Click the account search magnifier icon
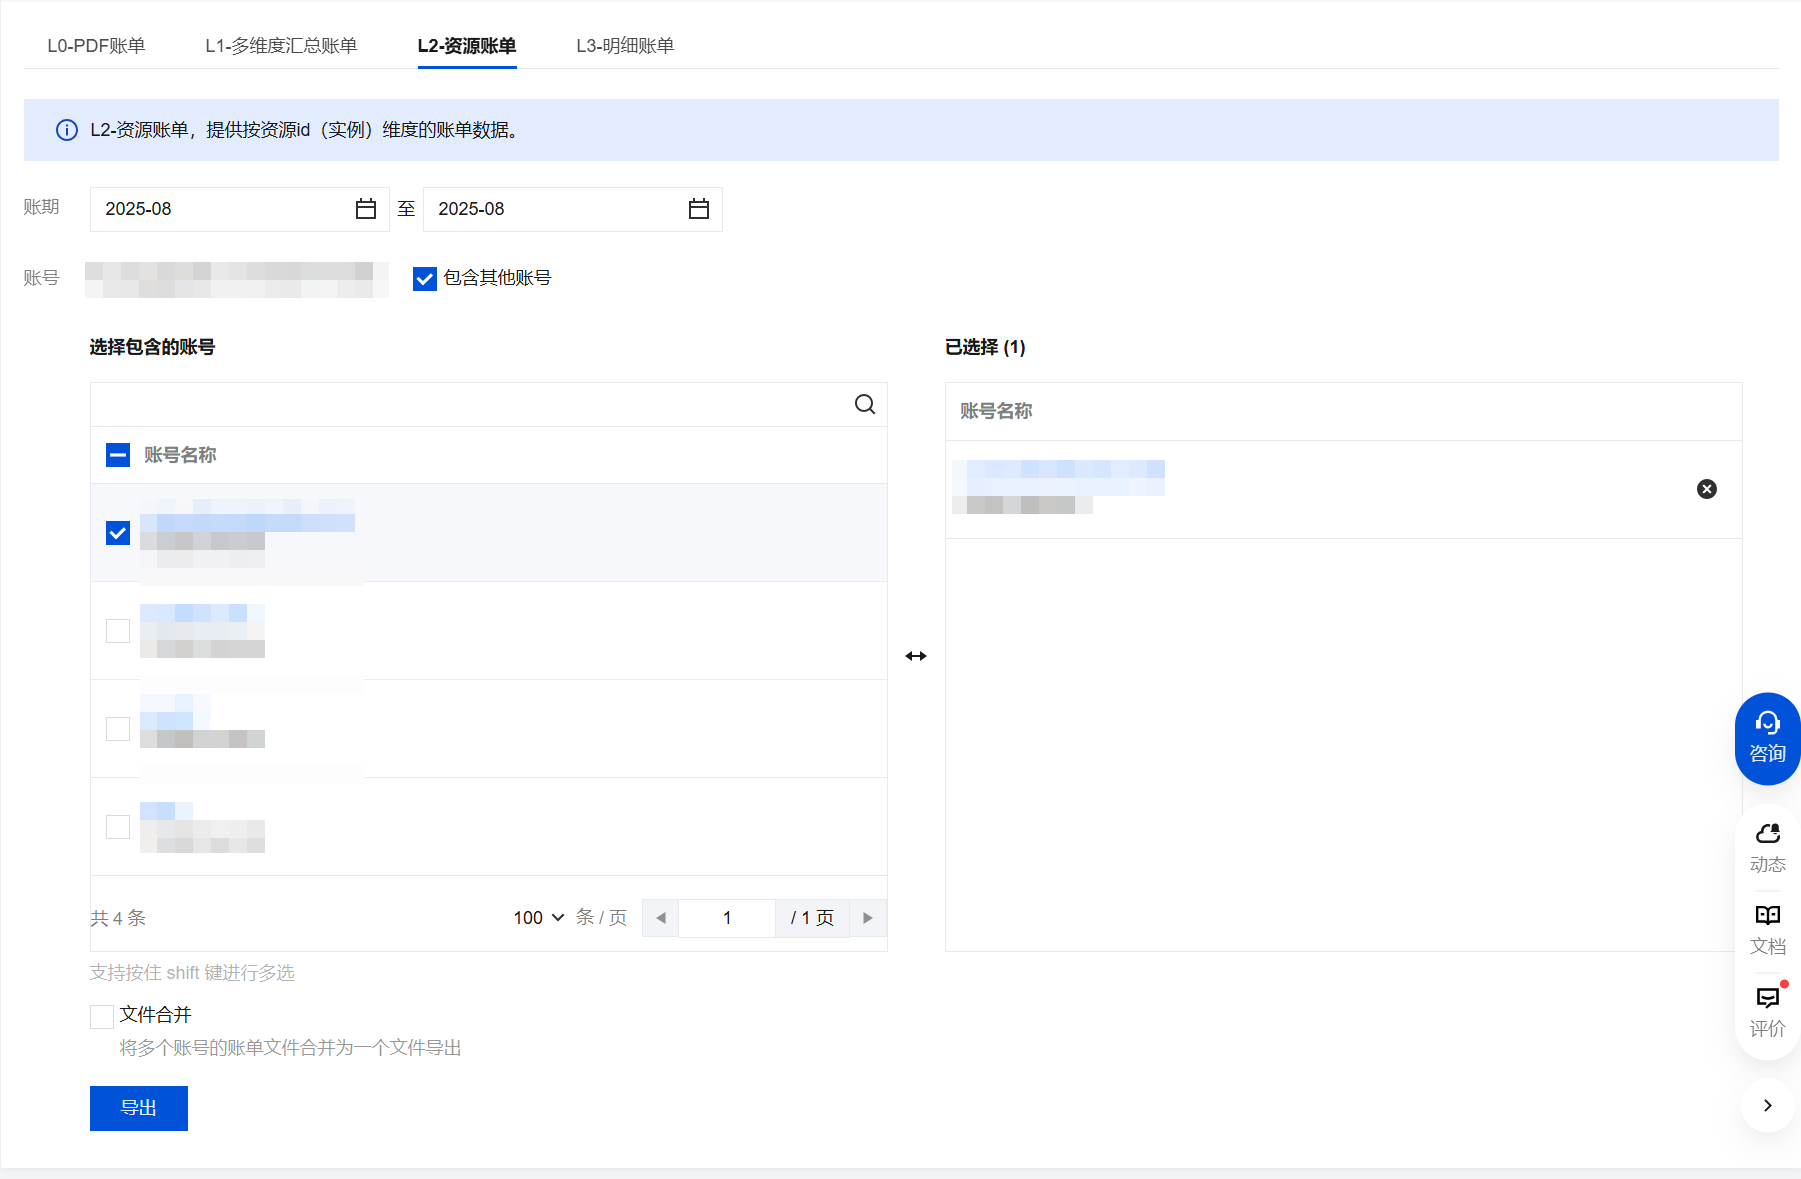 (865, 404)
